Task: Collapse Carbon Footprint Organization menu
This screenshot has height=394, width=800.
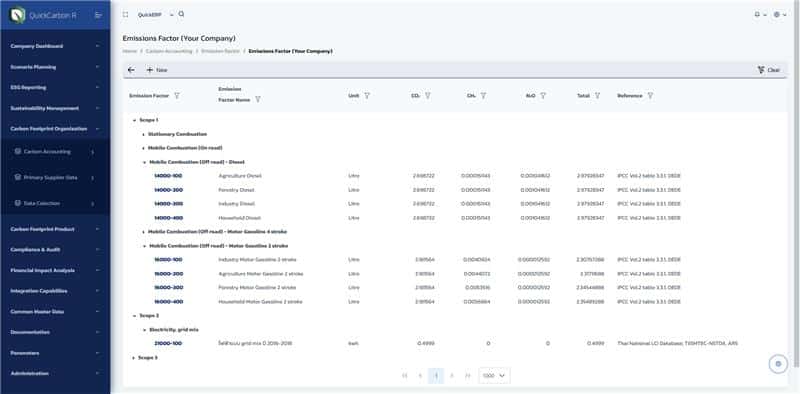Action: (55, 129)
